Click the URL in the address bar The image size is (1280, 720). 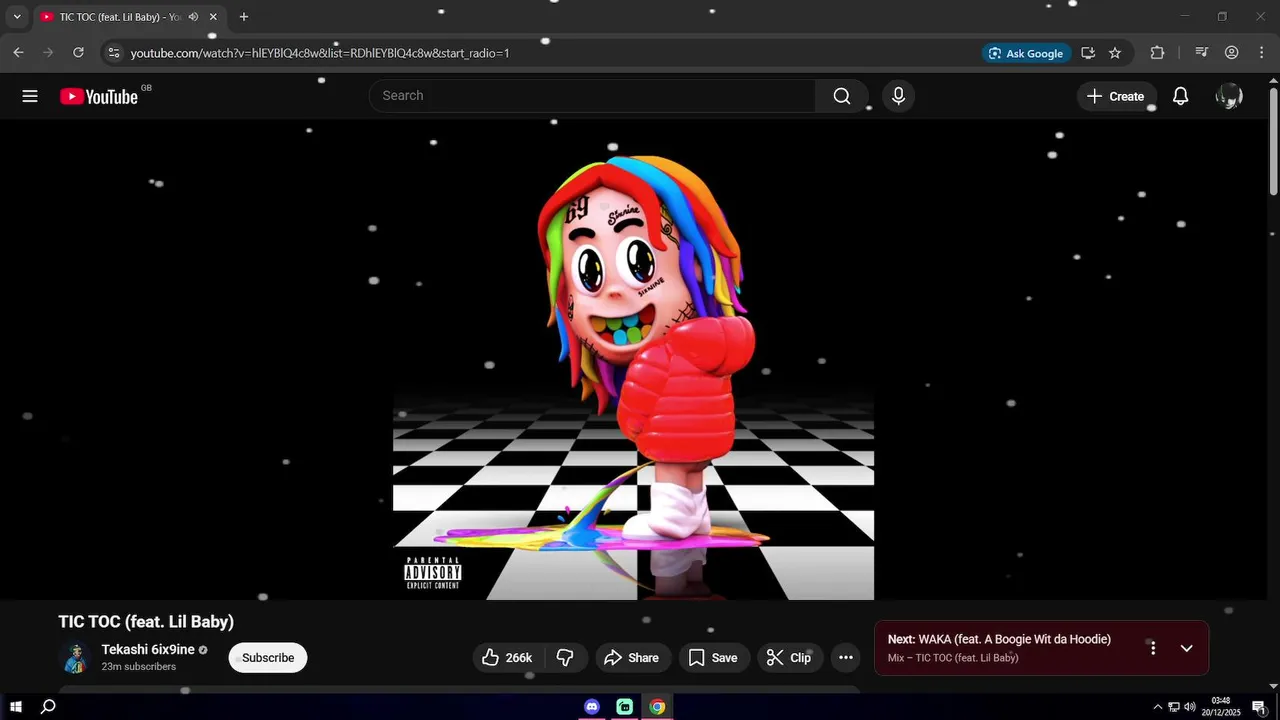[320, 53]
